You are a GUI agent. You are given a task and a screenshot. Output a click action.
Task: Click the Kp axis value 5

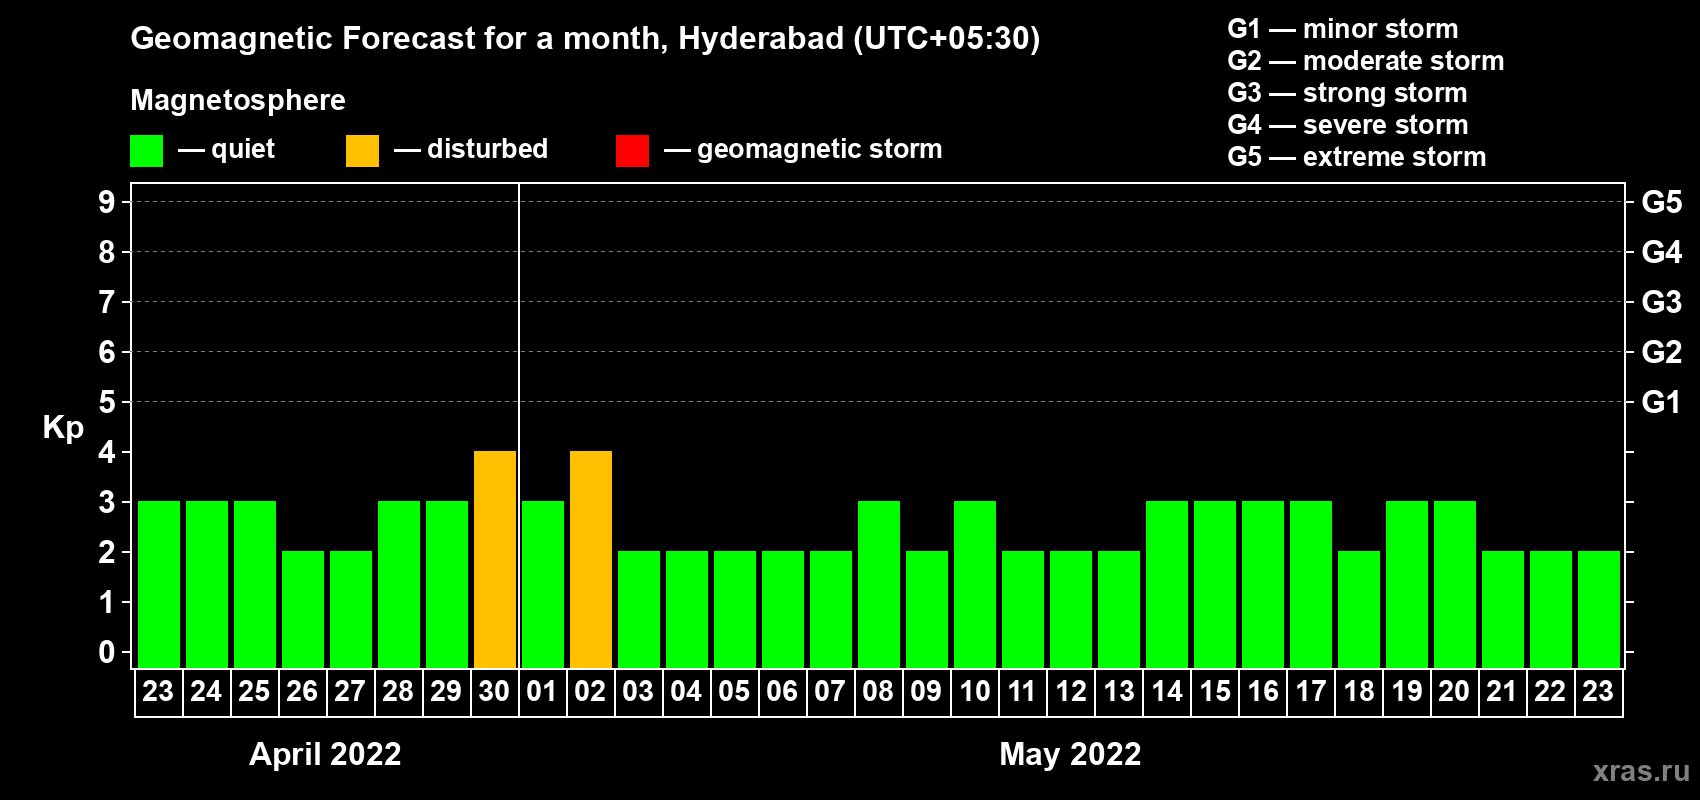click(x=107, y=402)
